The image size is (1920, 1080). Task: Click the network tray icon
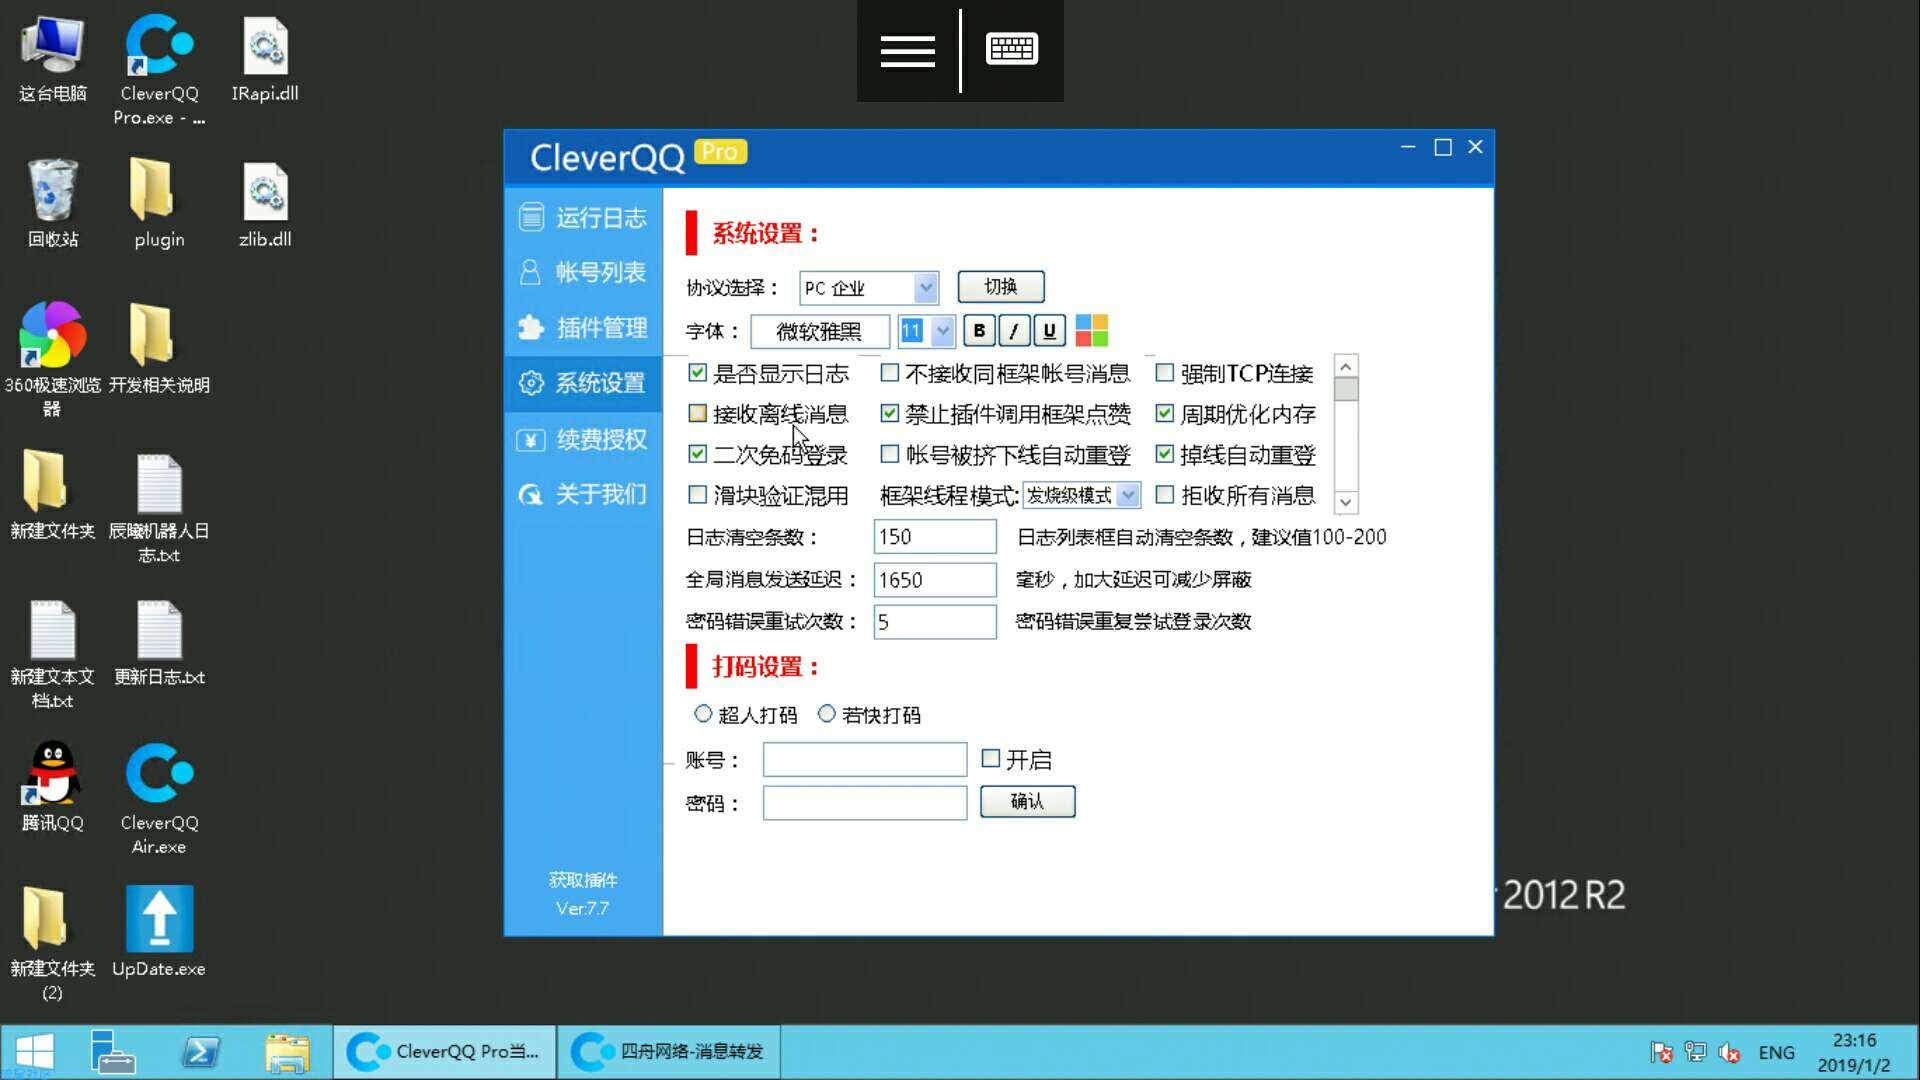(x=1695, y=1052)
